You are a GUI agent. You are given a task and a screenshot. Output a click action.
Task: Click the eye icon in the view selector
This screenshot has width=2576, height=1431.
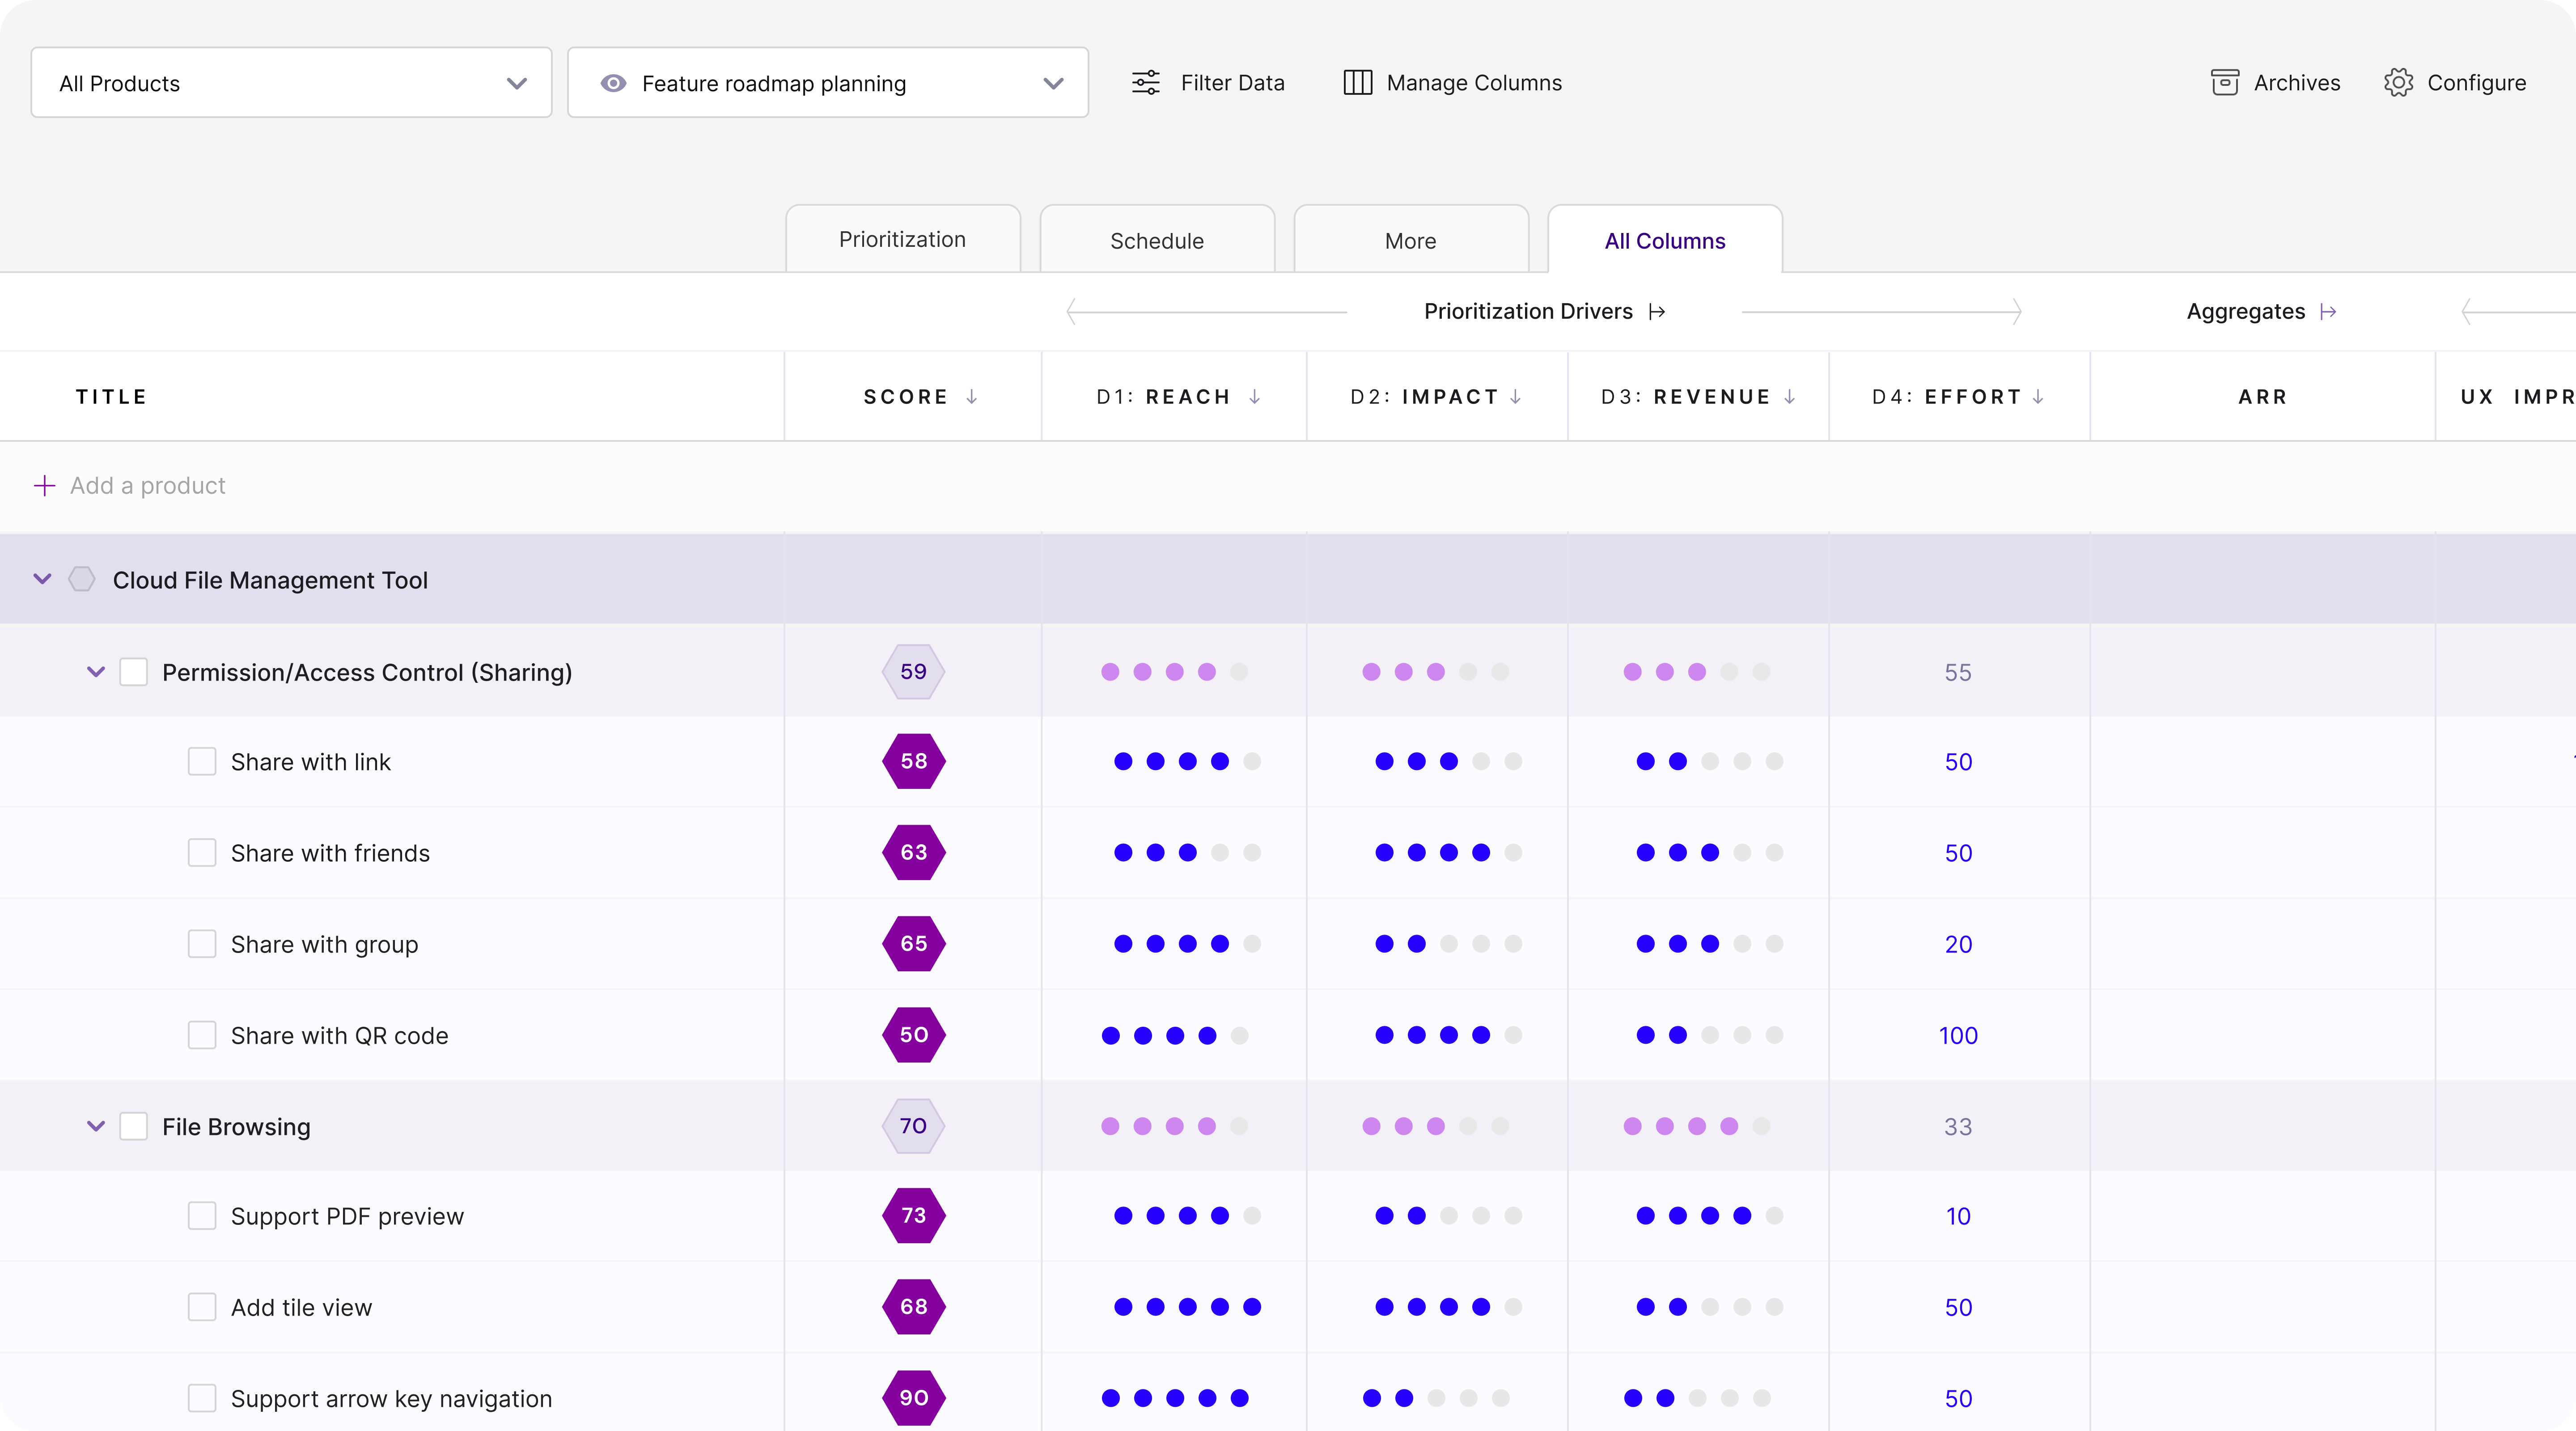[x=613, y=83]
